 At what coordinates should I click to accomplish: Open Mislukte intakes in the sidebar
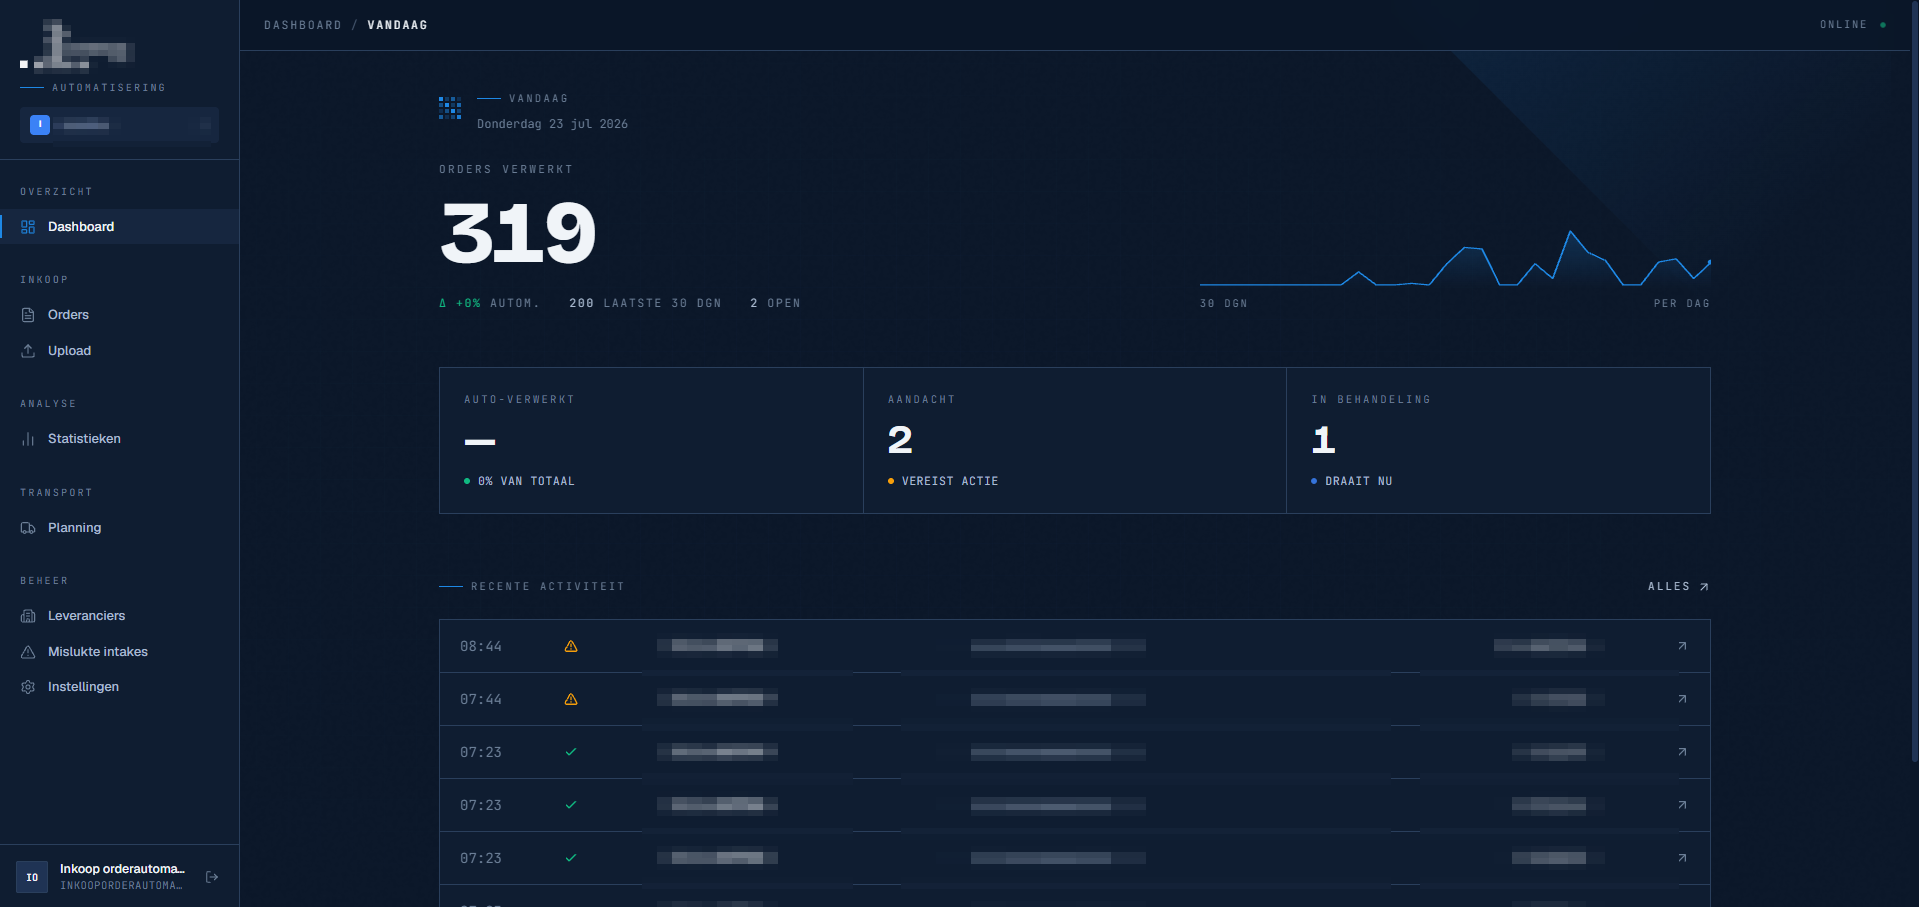119,652
